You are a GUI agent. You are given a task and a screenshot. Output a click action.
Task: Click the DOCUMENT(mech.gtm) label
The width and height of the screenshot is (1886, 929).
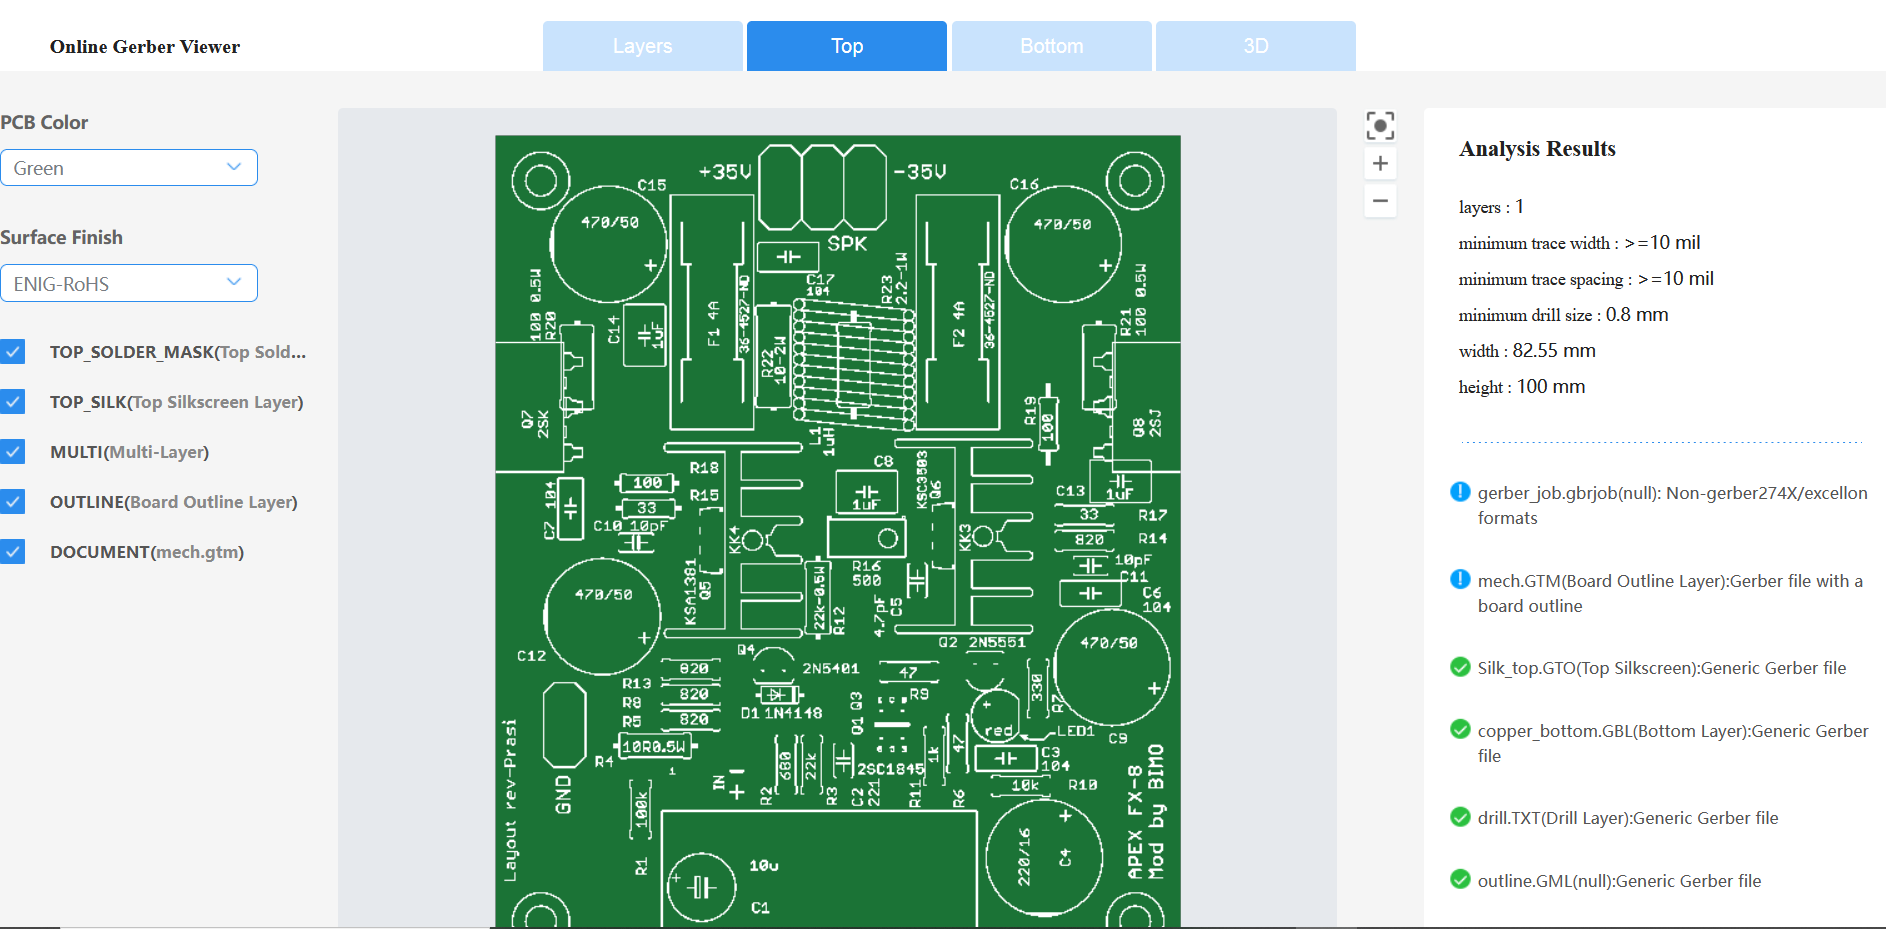(147, 552)
